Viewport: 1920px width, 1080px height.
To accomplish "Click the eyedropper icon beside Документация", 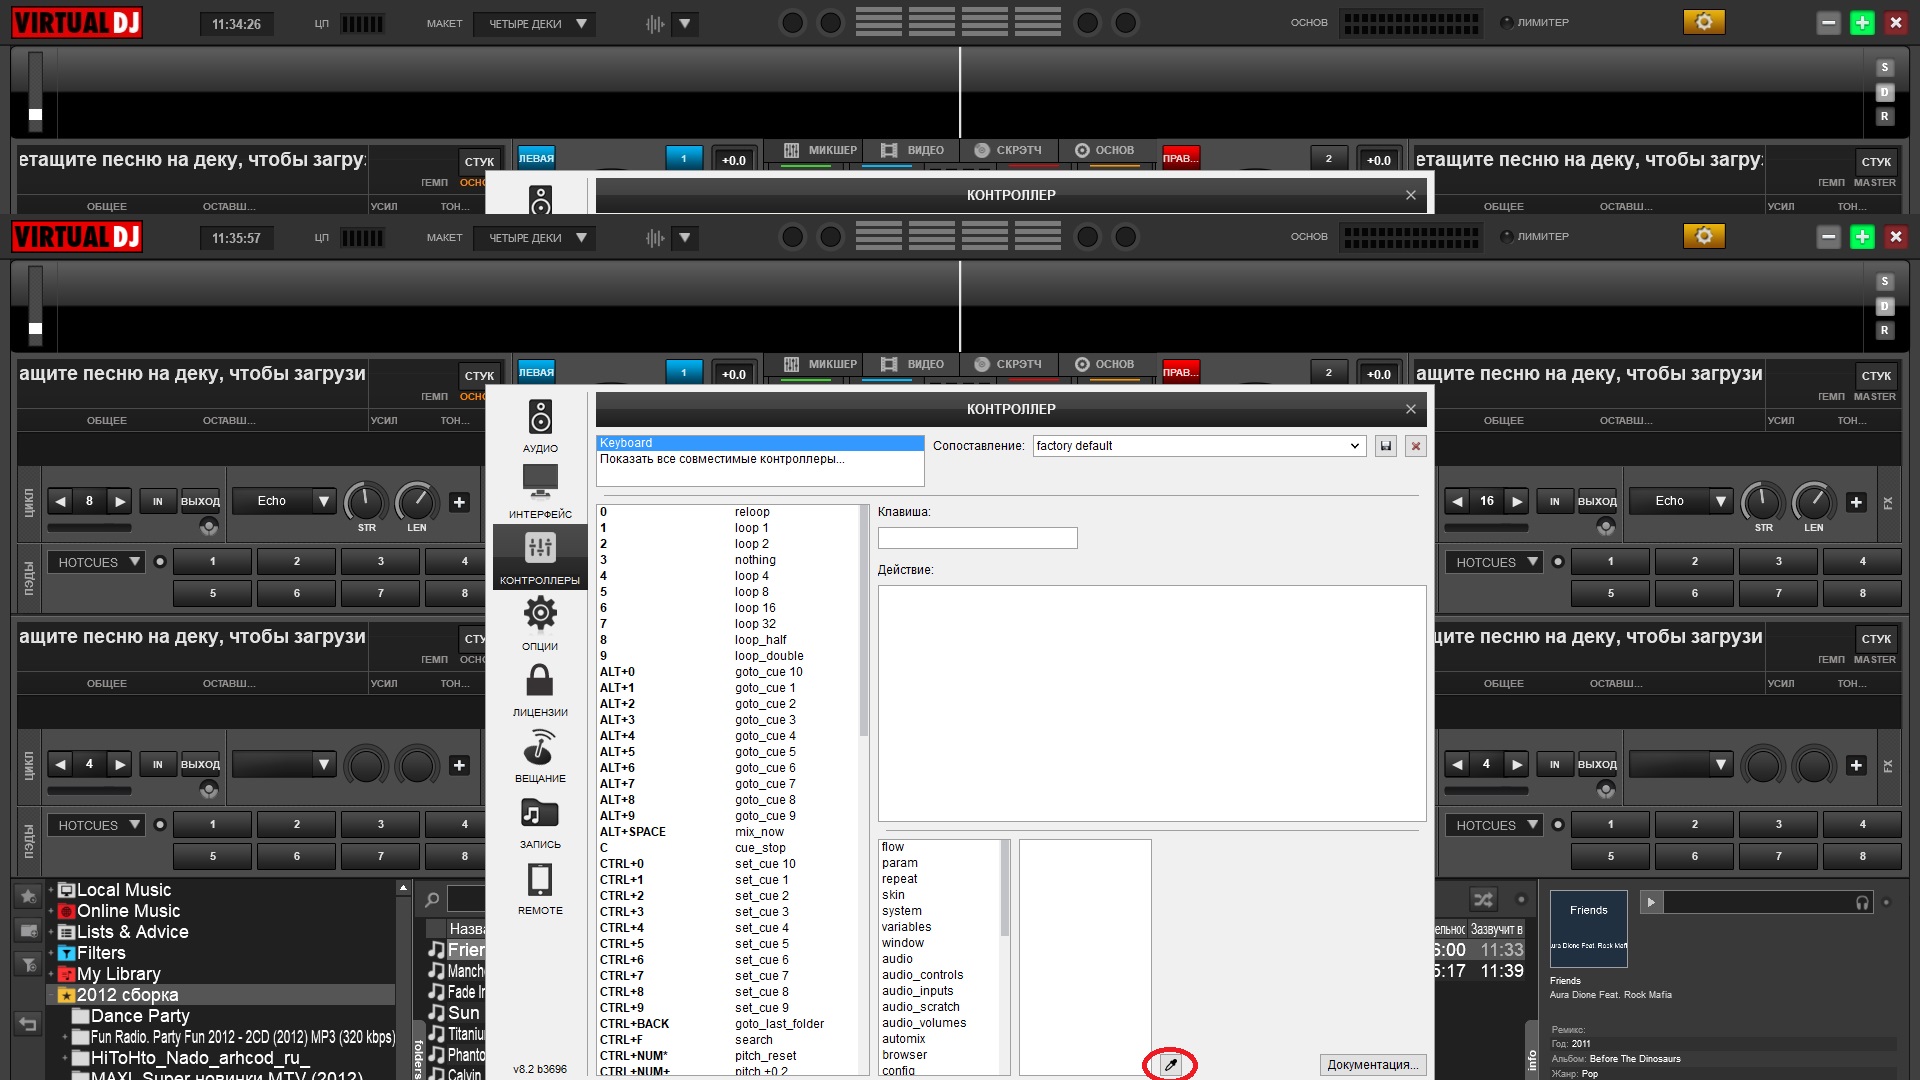I will click(x=1170, y=1065).
